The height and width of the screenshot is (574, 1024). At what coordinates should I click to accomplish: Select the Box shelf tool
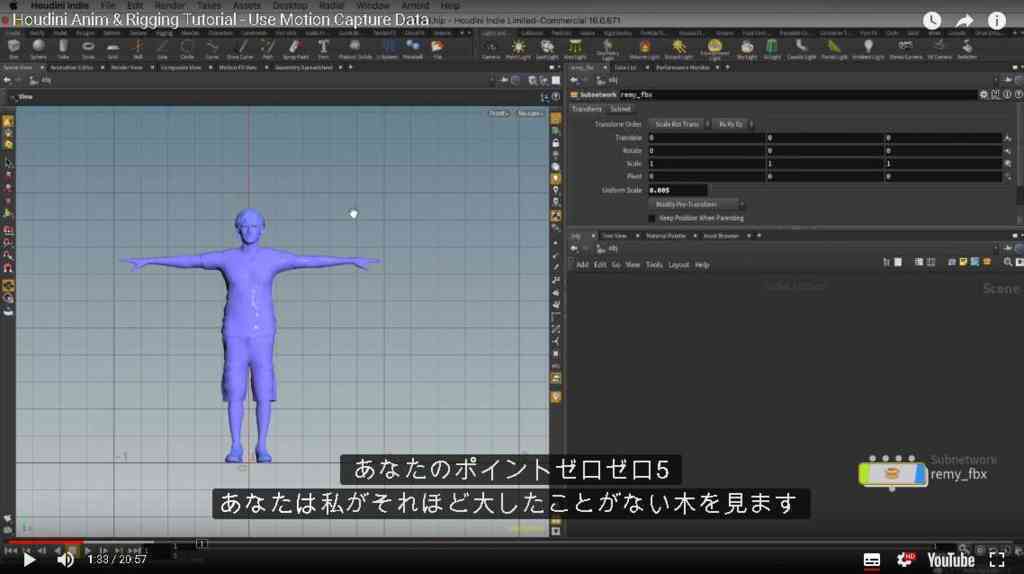click(14, 48)
